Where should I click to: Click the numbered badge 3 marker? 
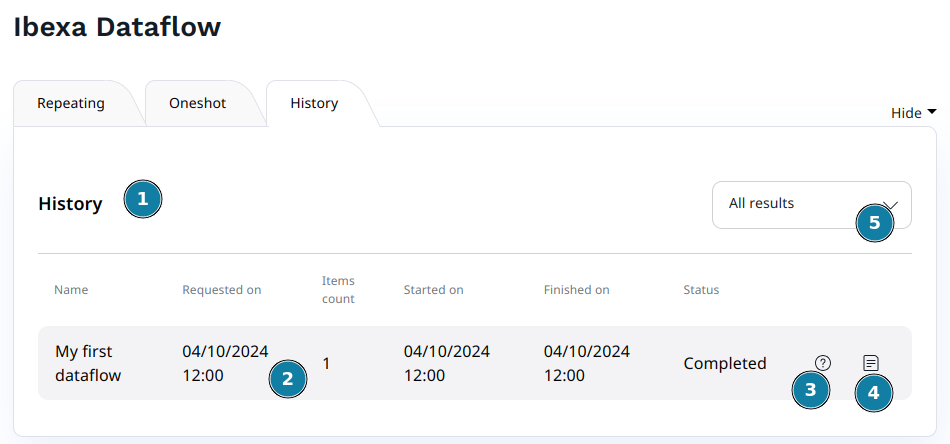tap(811, 390)
